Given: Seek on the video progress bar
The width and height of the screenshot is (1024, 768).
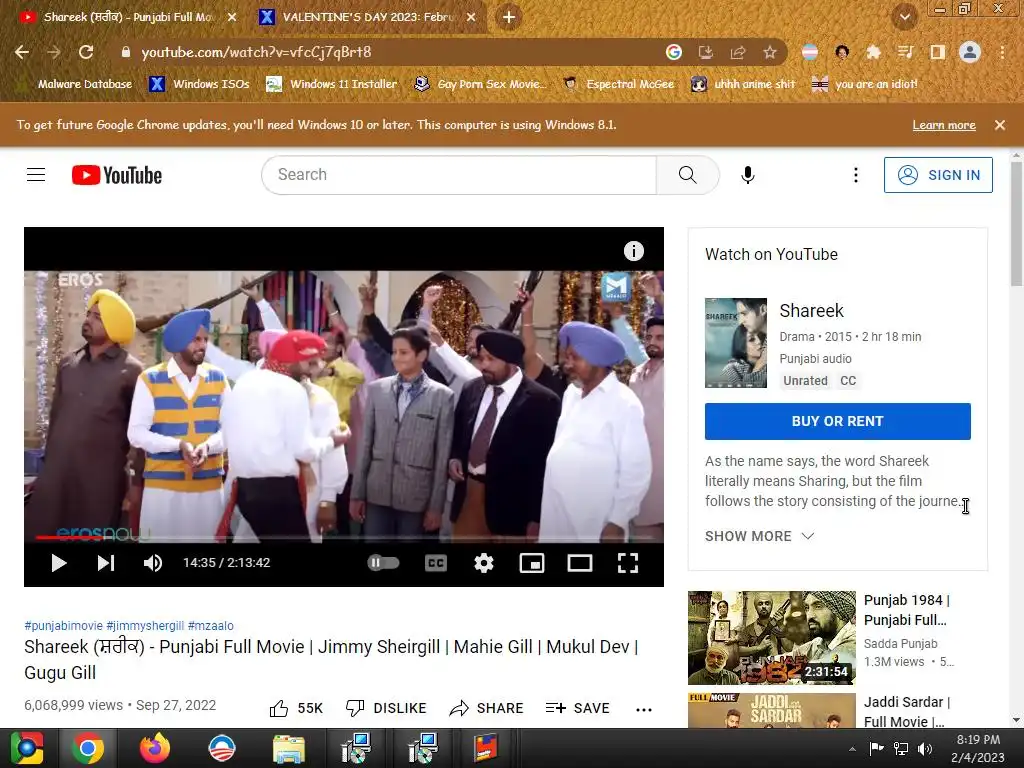Looking at the screenshot, I should [x=344, y=538].
